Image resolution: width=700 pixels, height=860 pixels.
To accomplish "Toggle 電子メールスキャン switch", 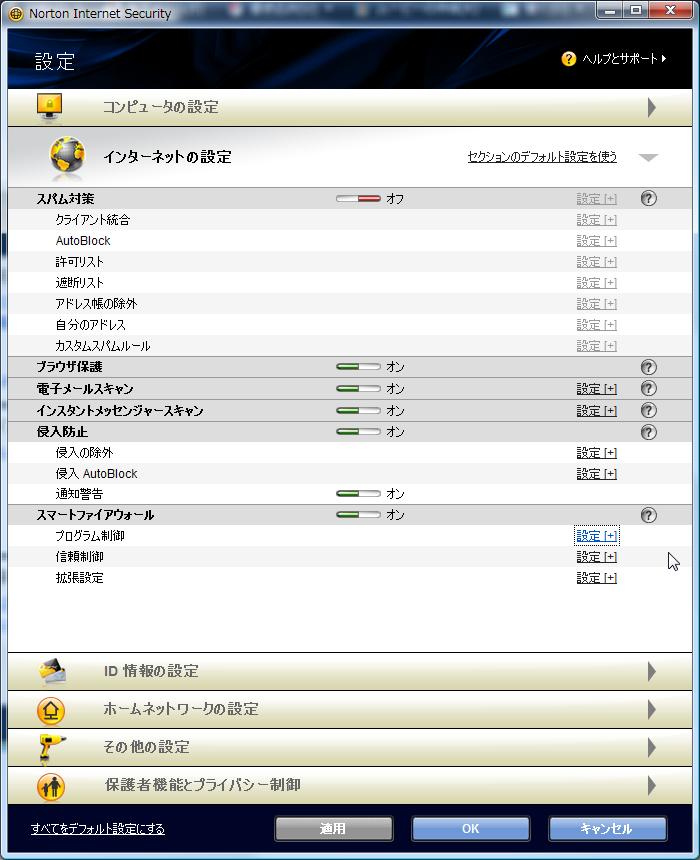I will 358,388.
